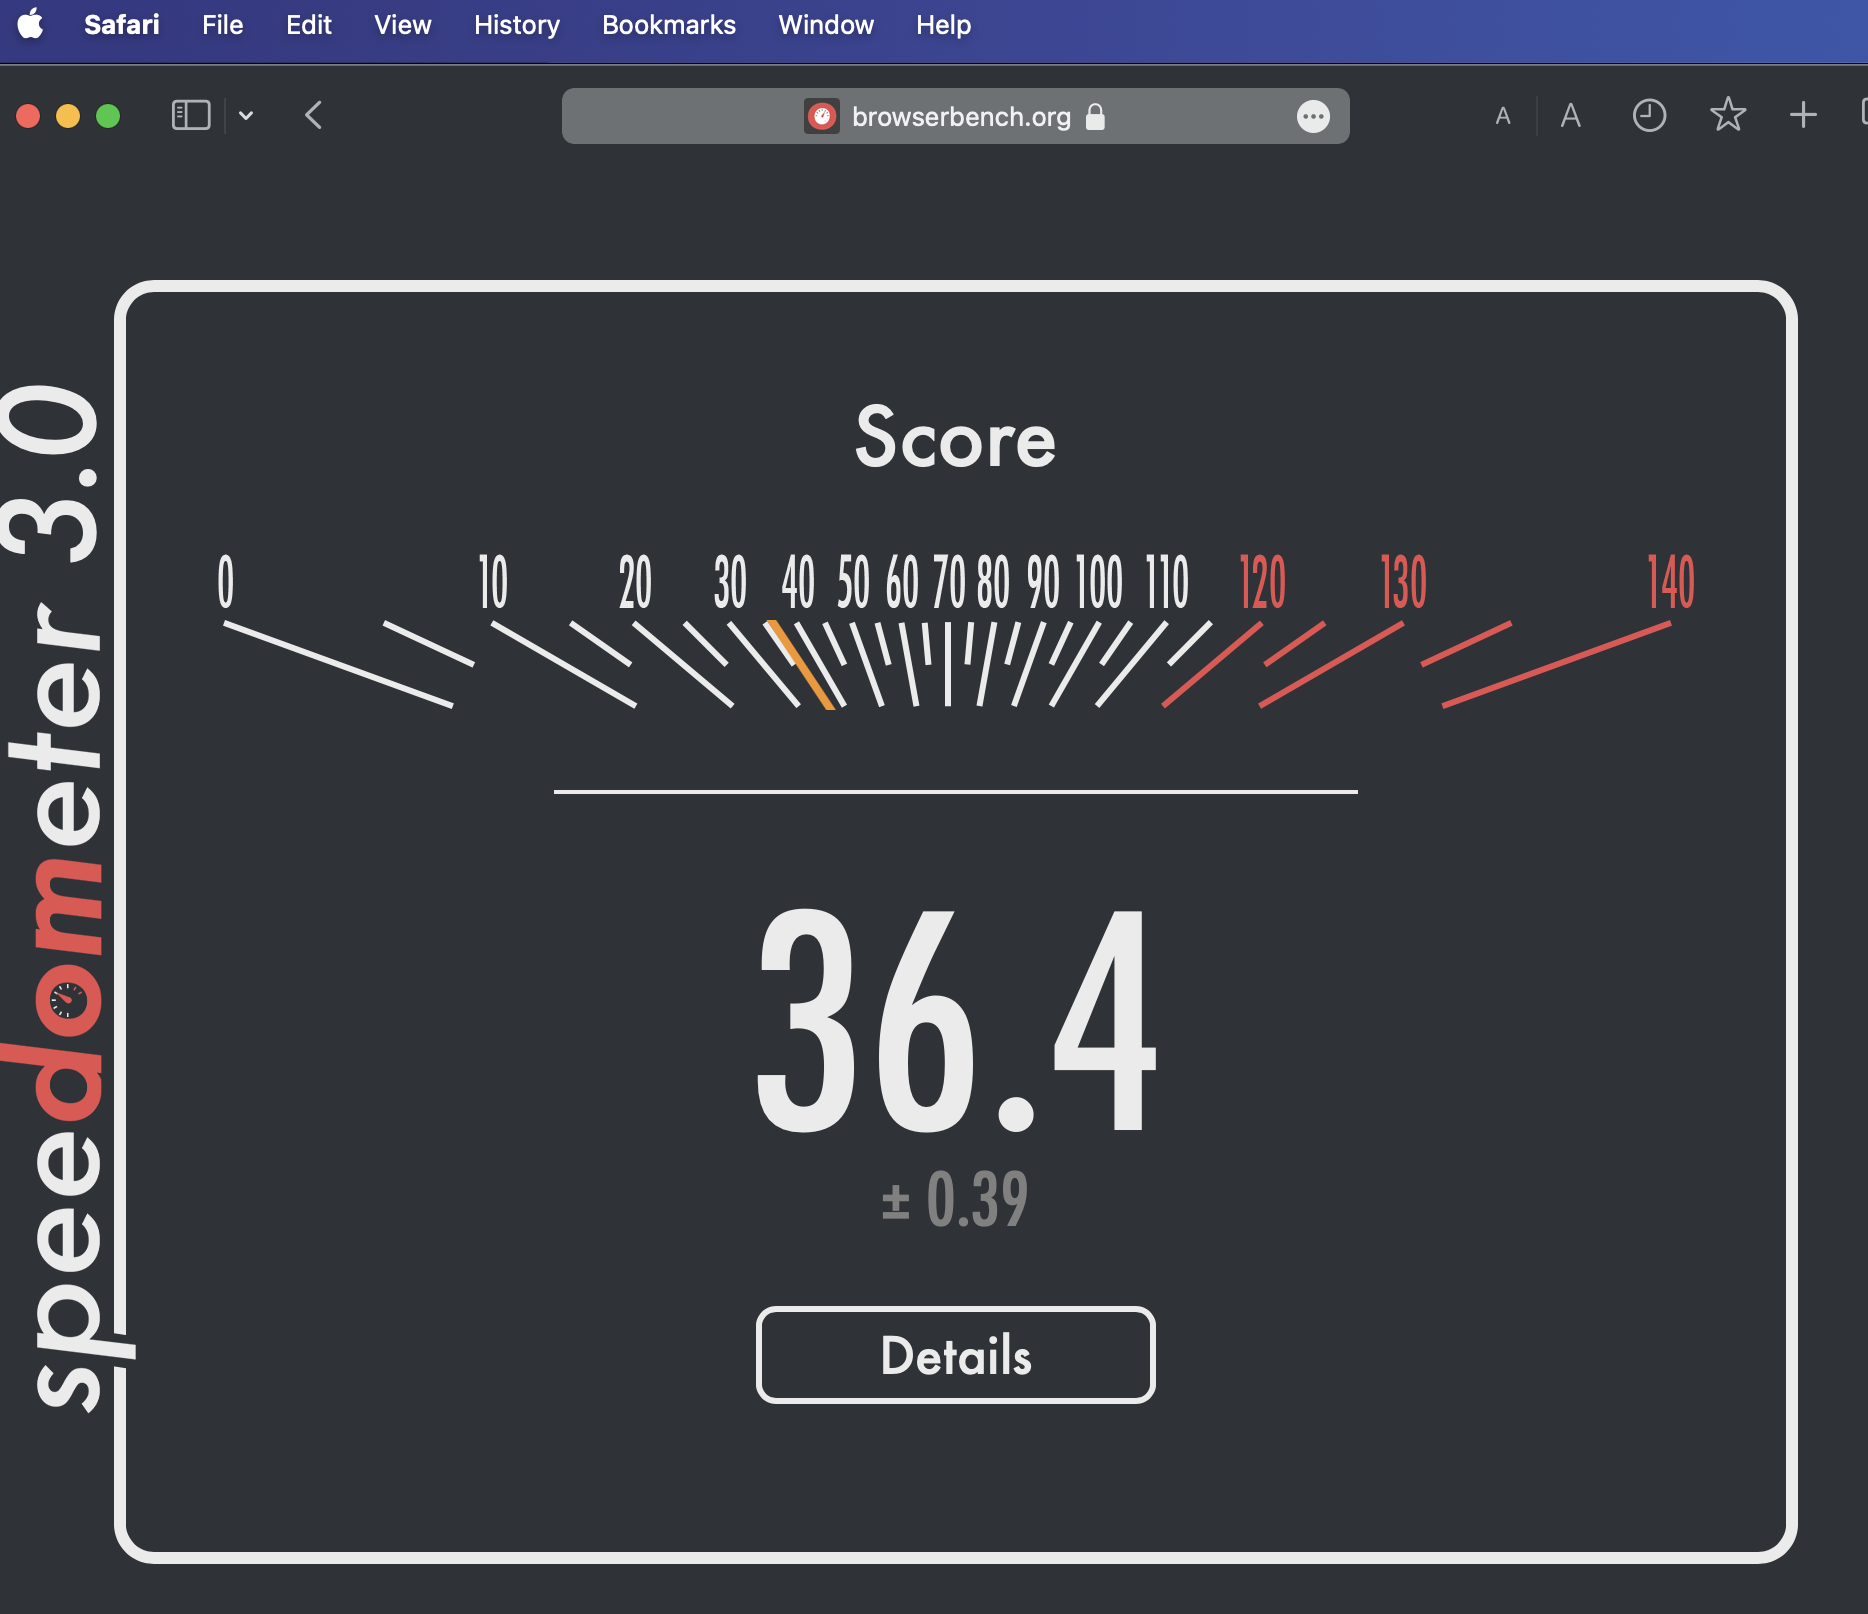The image size is (1868, 1614).
Task: Click the browserbench.org address bar
Action: coord(955,116)
